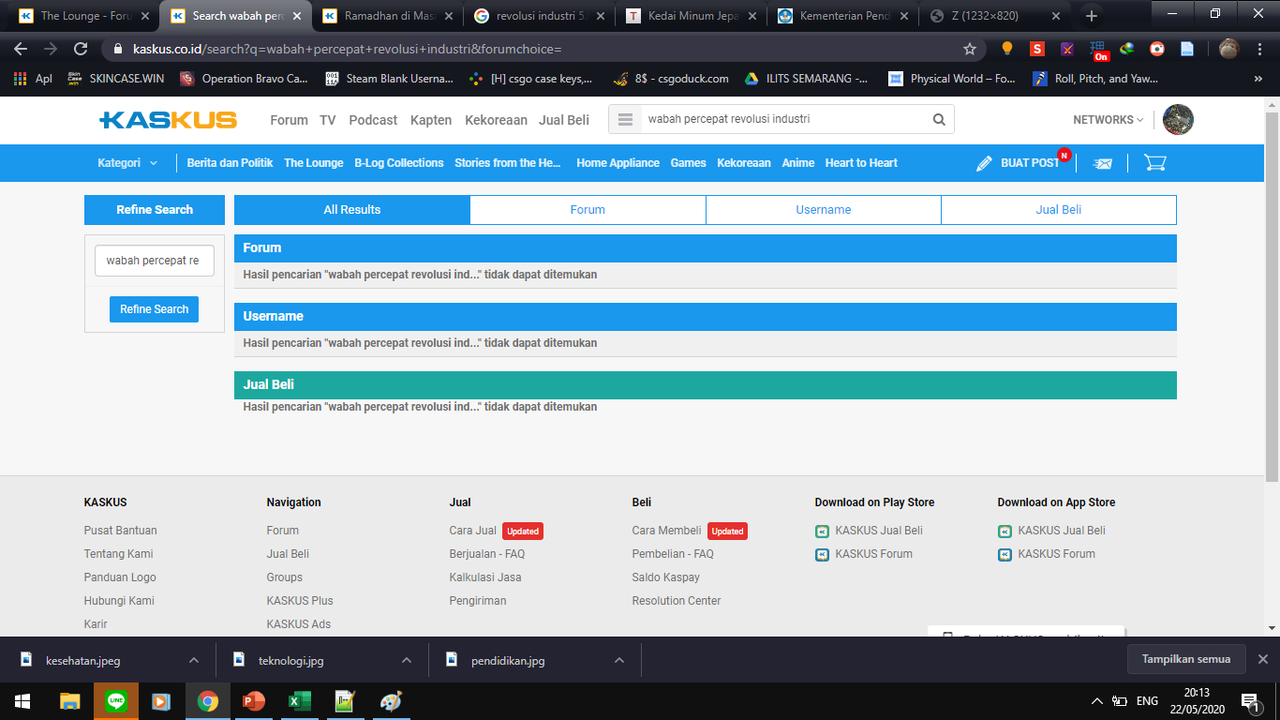
Task: Expand pendidikan.jpg download options
Action: point(619,660)
